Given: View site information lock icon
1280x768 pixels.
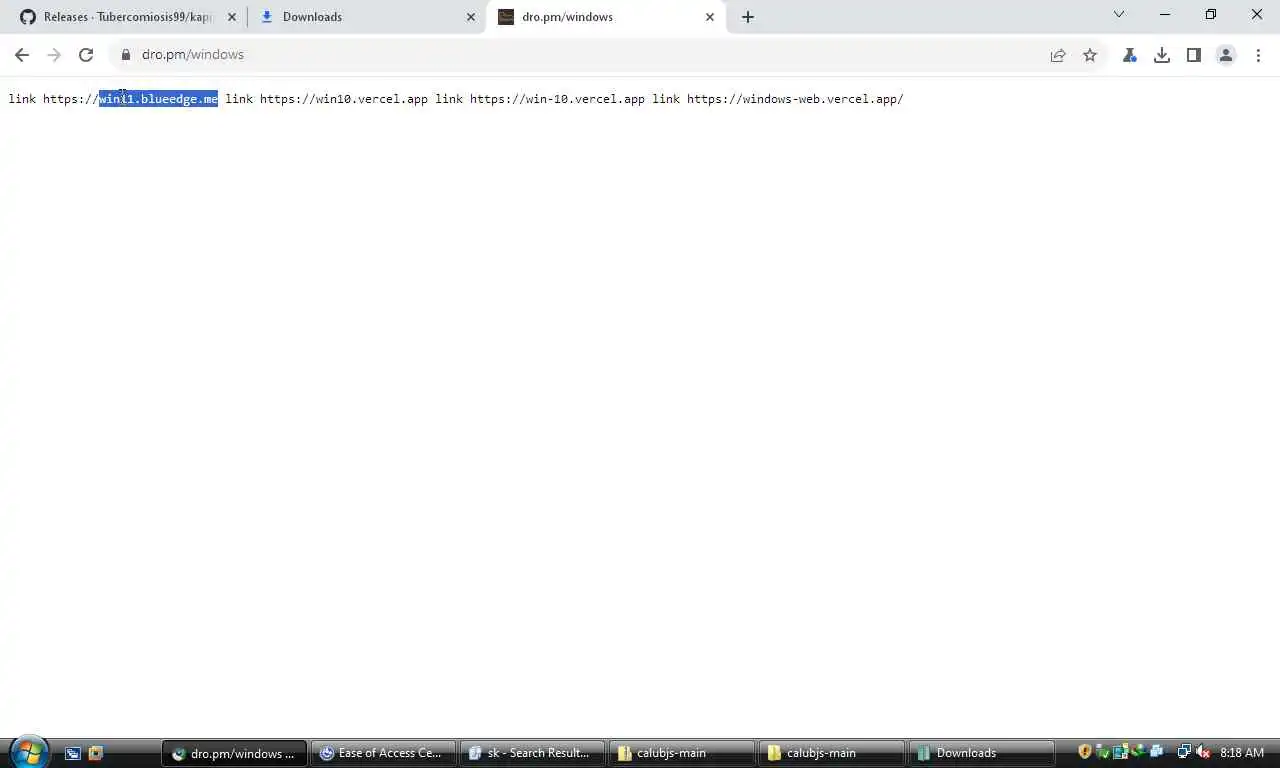Looking at the screenshot, I should 126,55.
